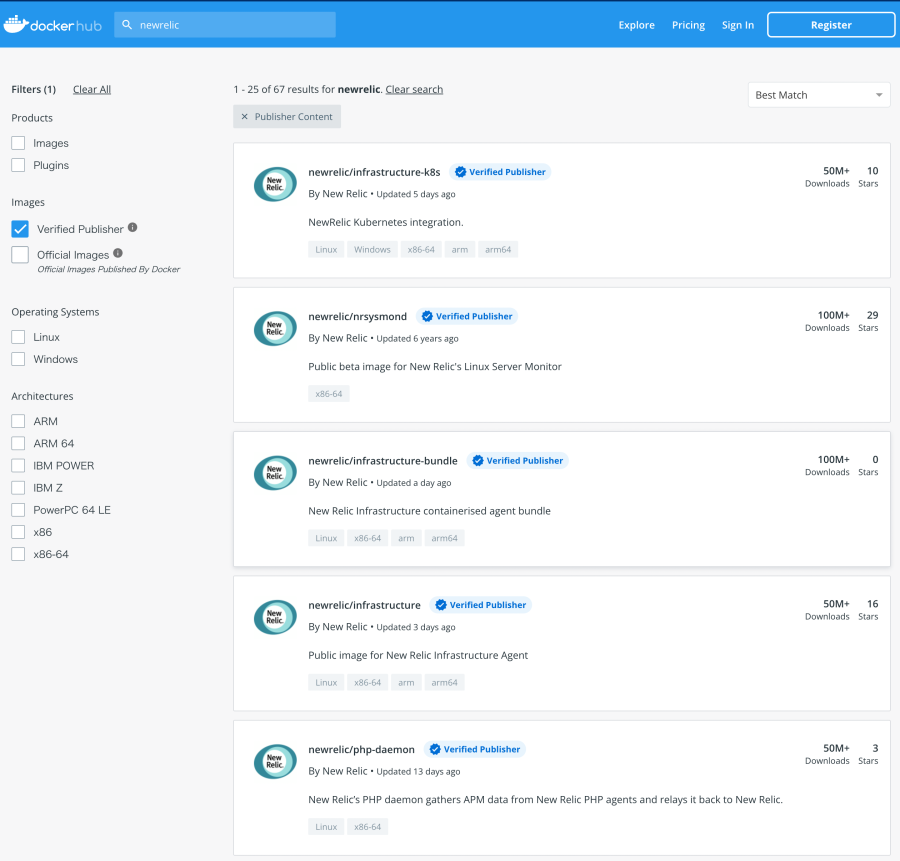The image size is (900, 861).
Task: Click the info icon next to Verified Publisher filter
Action: [x=132, y=228]
